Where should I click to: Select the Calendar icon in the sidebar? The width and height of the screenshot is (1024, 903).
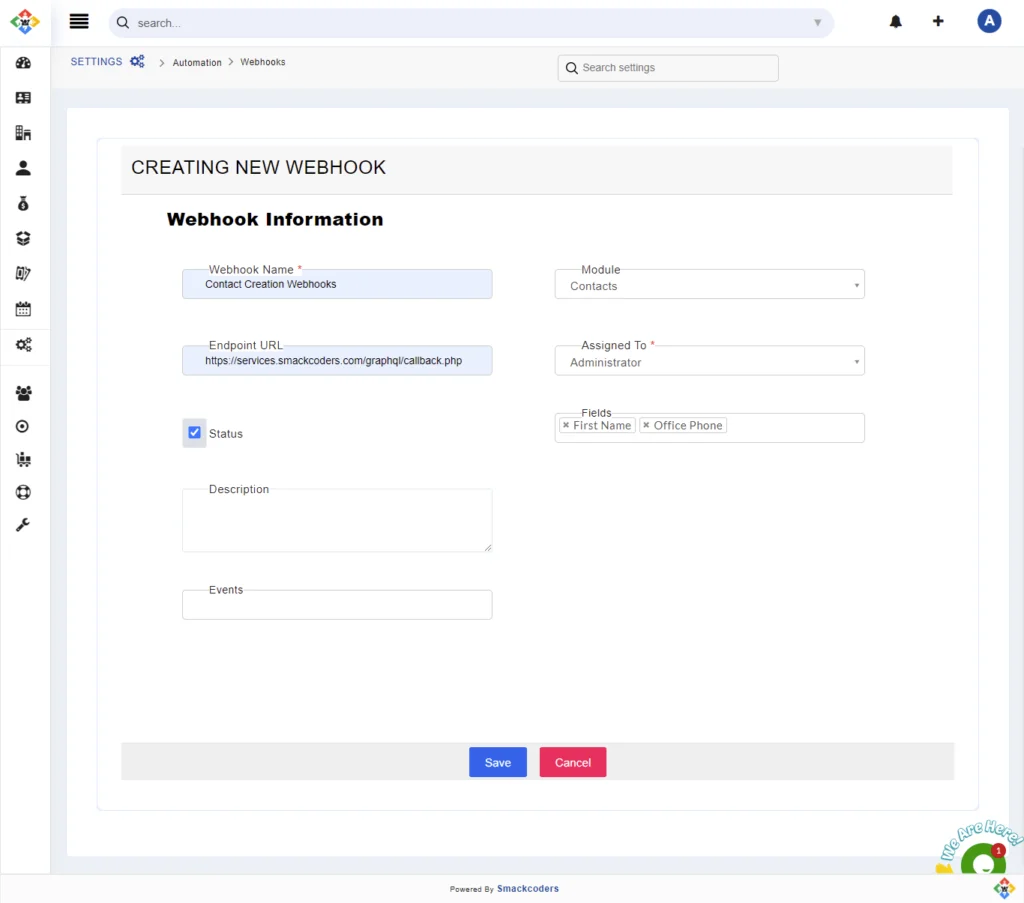(24, 308)
